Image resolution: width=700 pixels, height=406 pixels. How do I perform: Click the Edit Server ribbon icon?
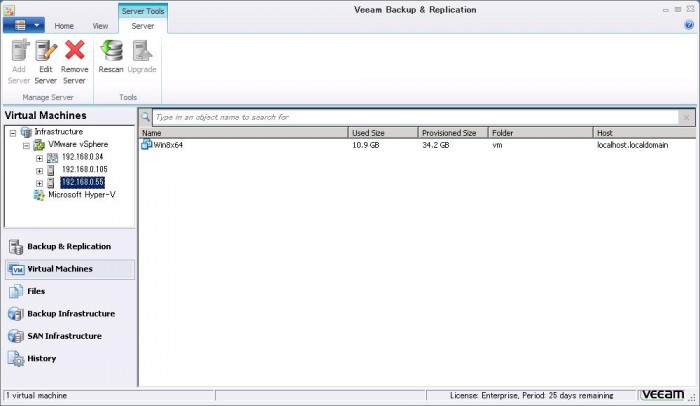45,52
